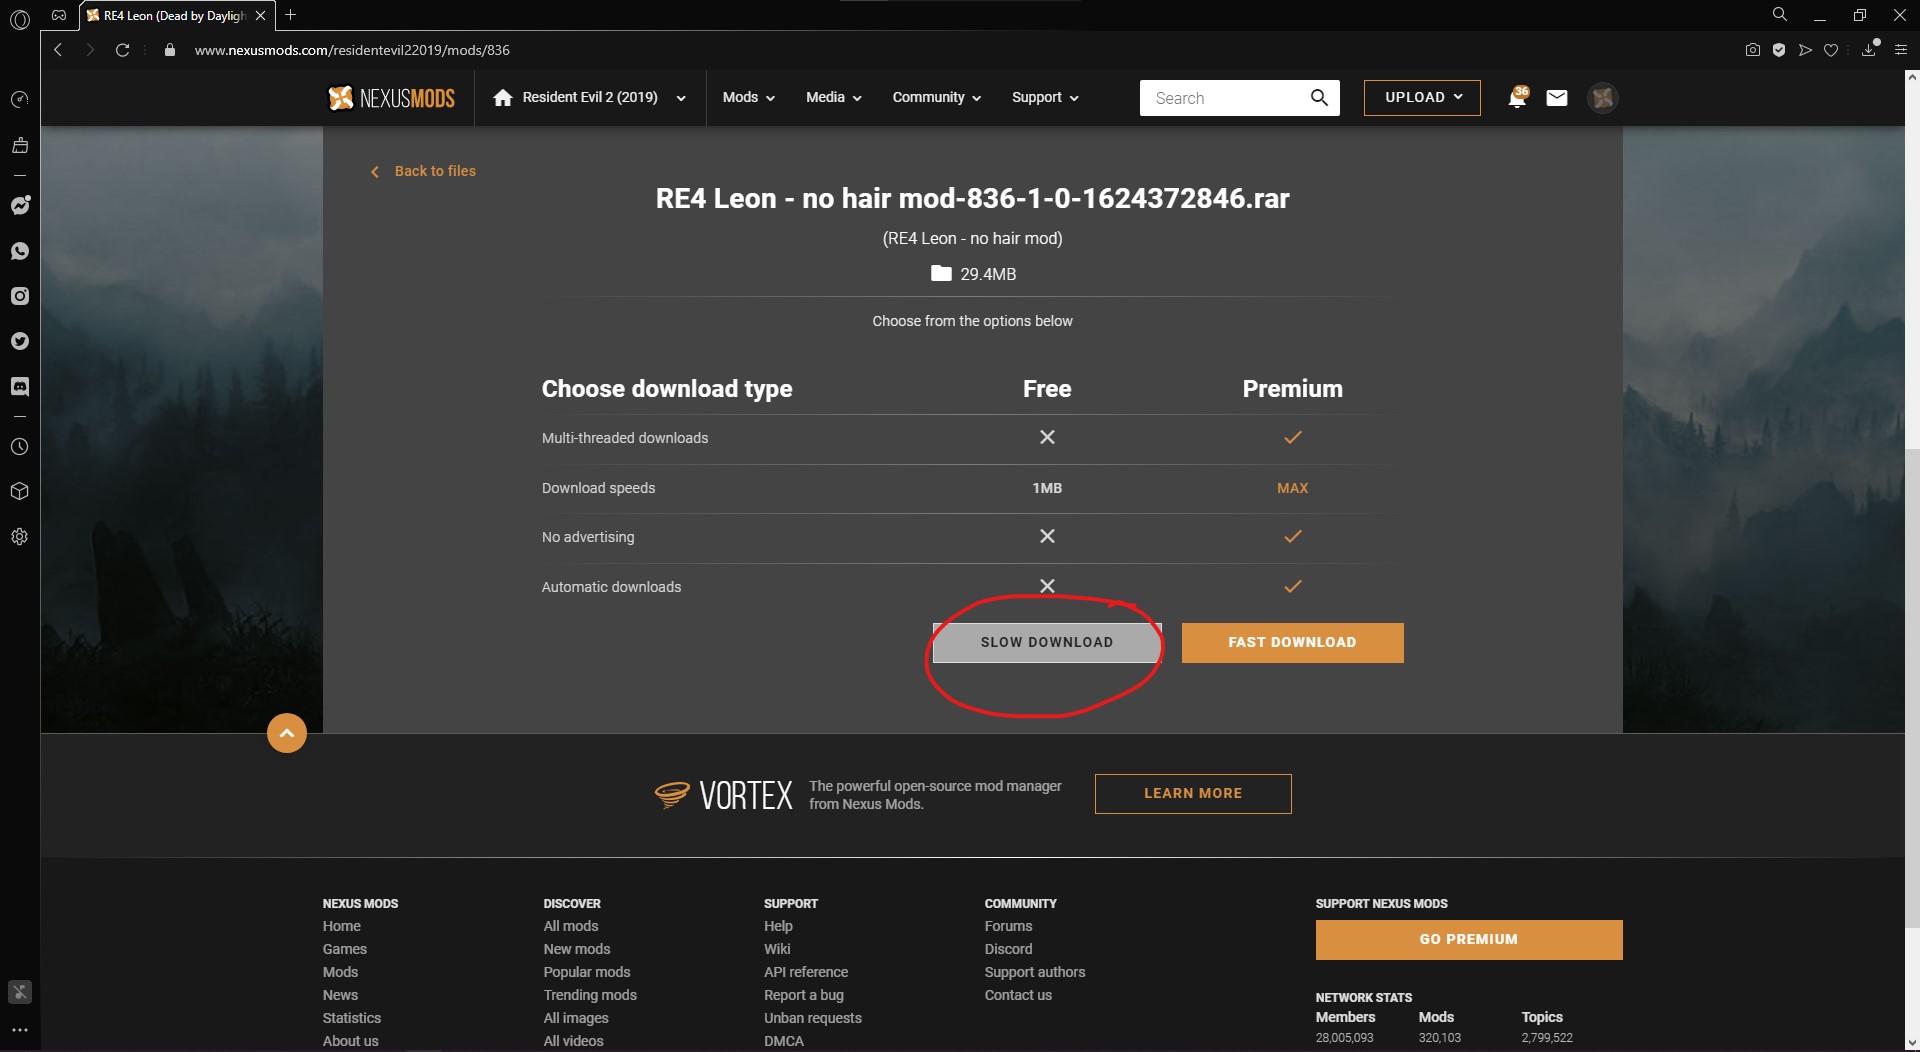The height and width of the screenshot is (1052, 1920).
Task: Go to the Nexus Mods home logo
Action: (x=392, y=98)
